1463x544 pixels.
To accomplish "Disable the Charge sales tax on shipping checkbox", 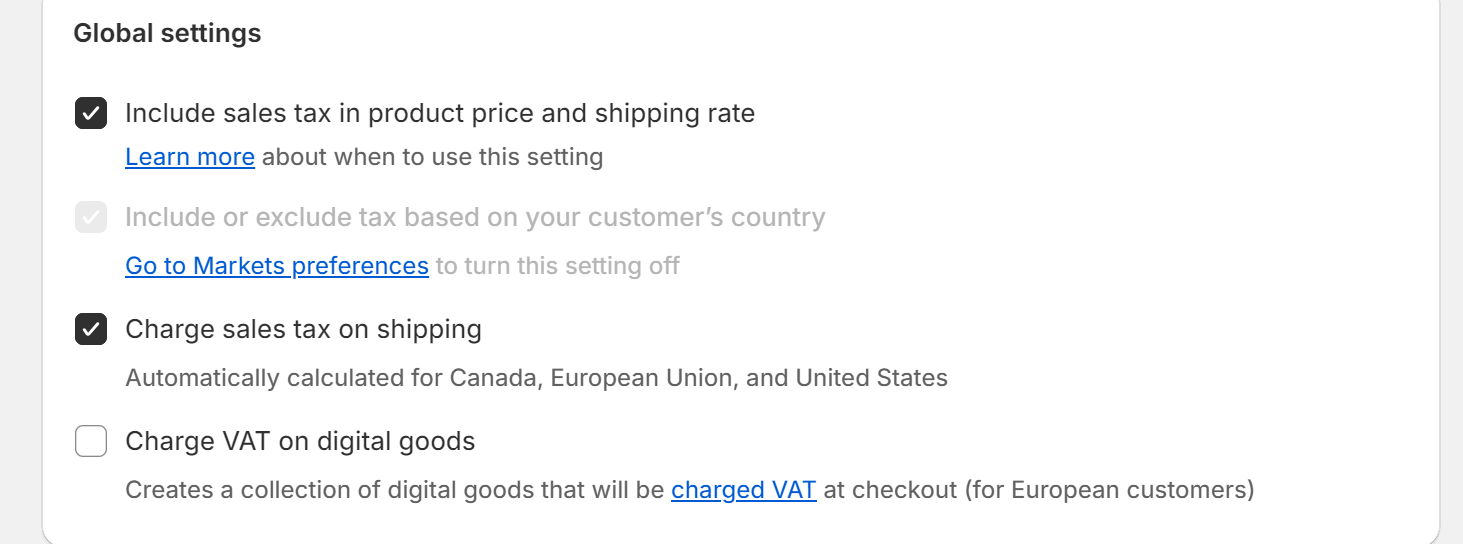I will (x=91, y=329).
